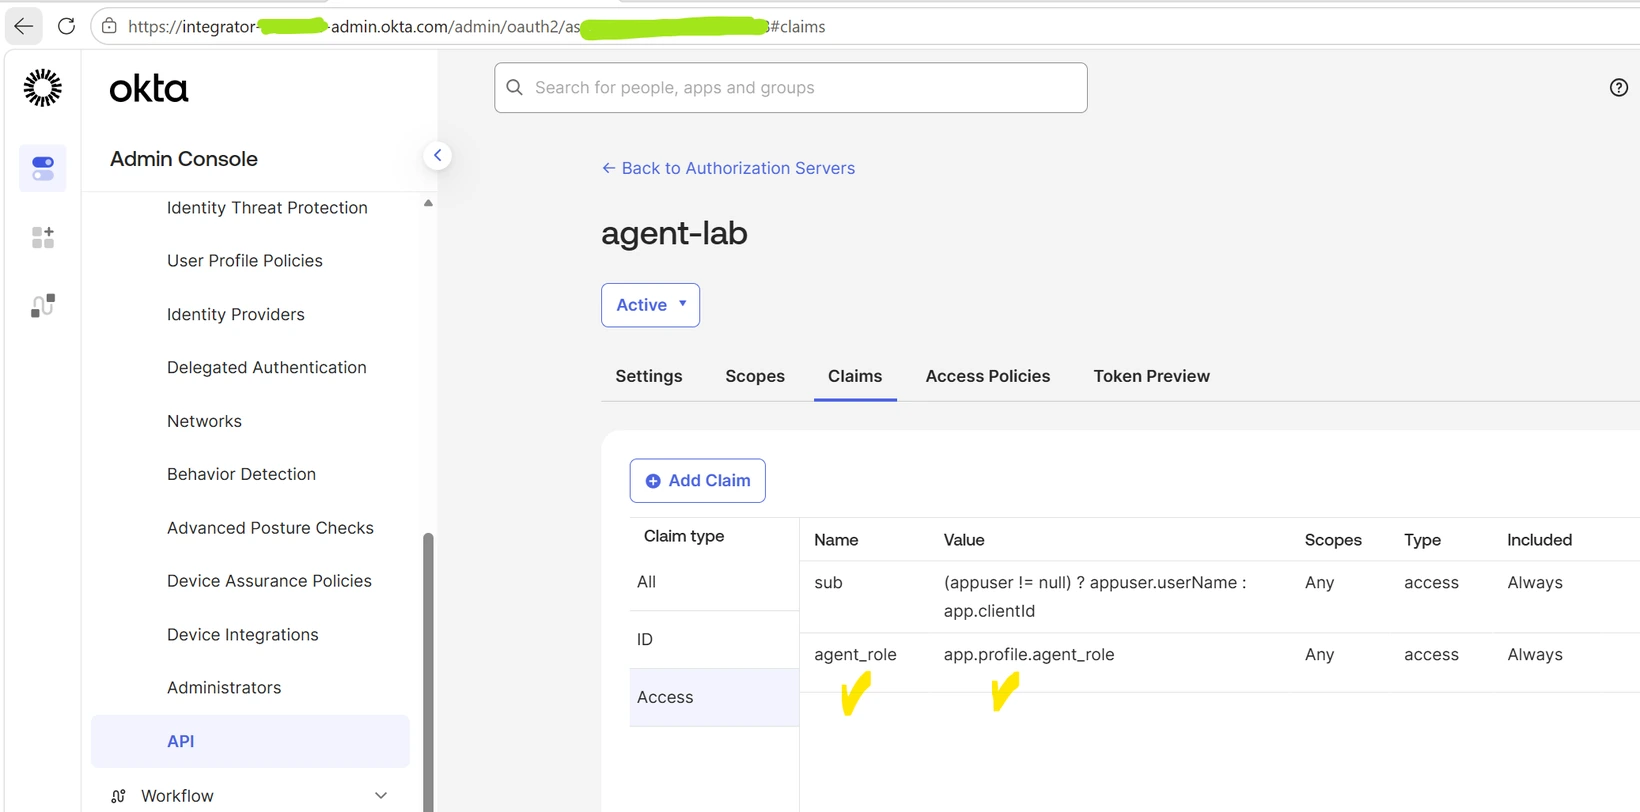The height and width of the screenshot is (812, 1640).
Task: Open Administrators in the sidebar
Action: click(x=224, y=688)
